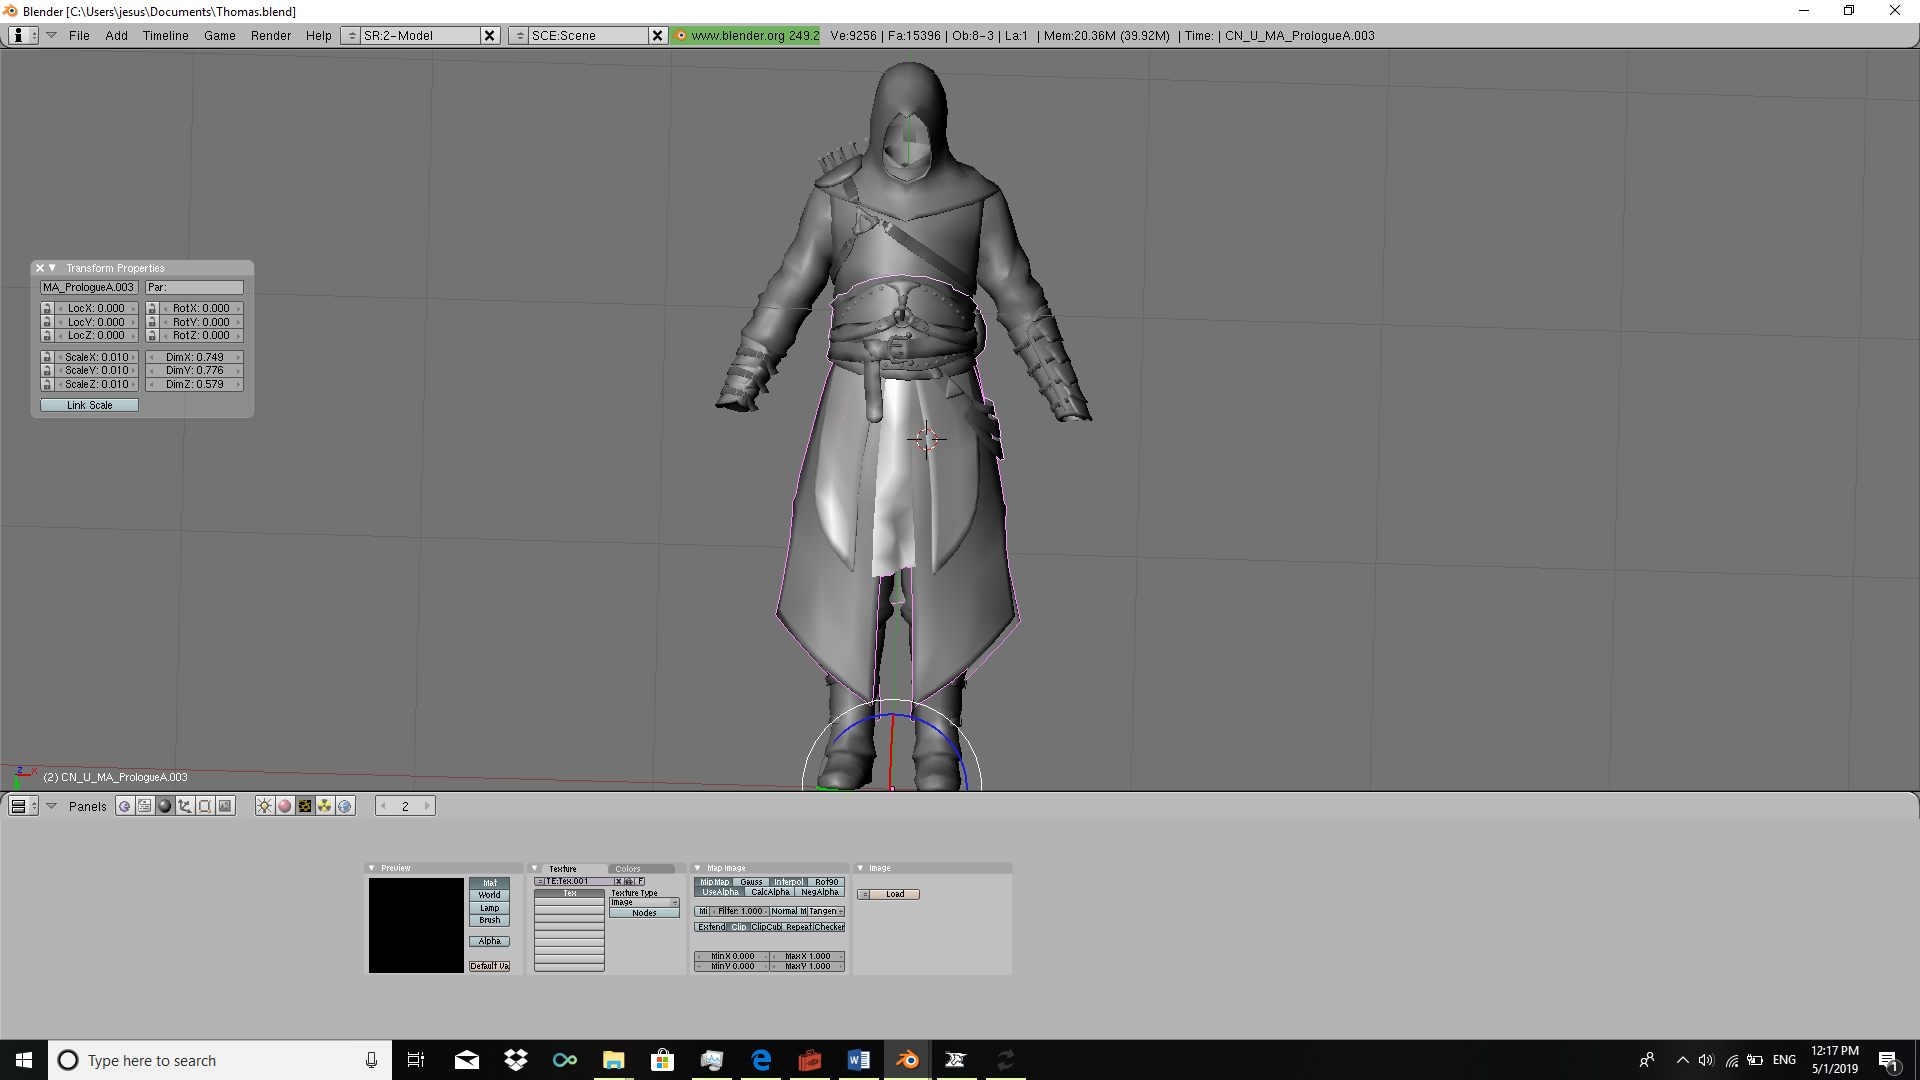This screenshot has height=1080, width=1920.
Task: Open the Texture Type Image dropdown
Action: (x=644, y=902)
